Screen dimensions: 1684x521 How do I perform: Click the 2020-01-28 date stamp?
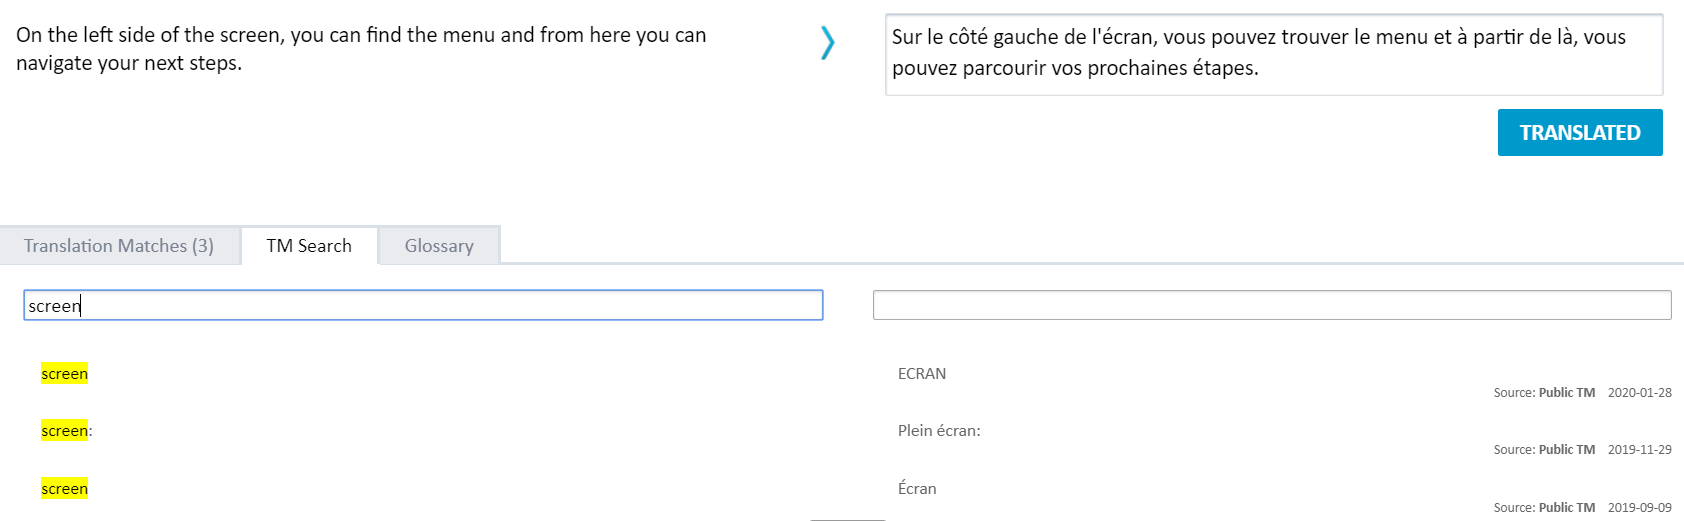click(1639, 393)
